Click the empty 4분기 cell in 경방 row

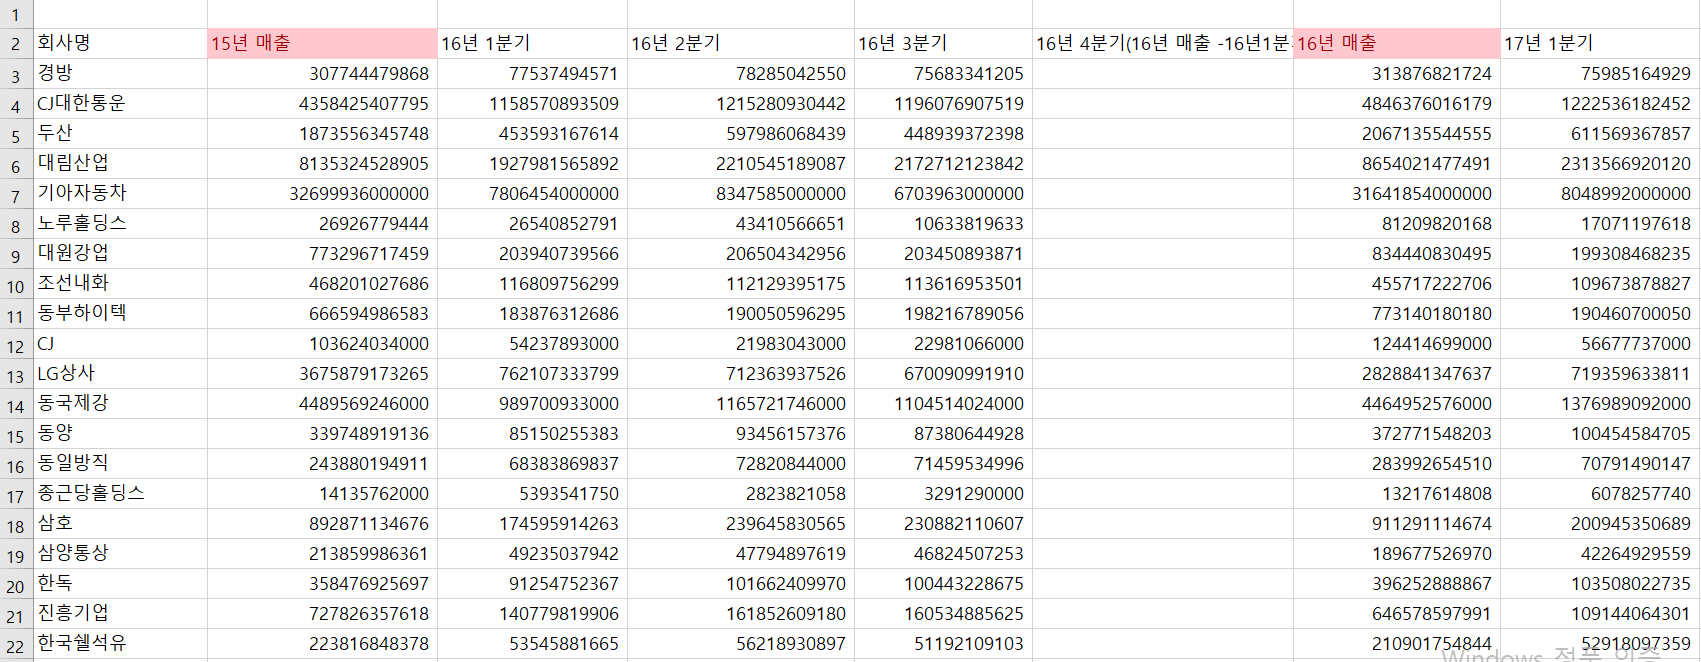tap(1163, 73)
